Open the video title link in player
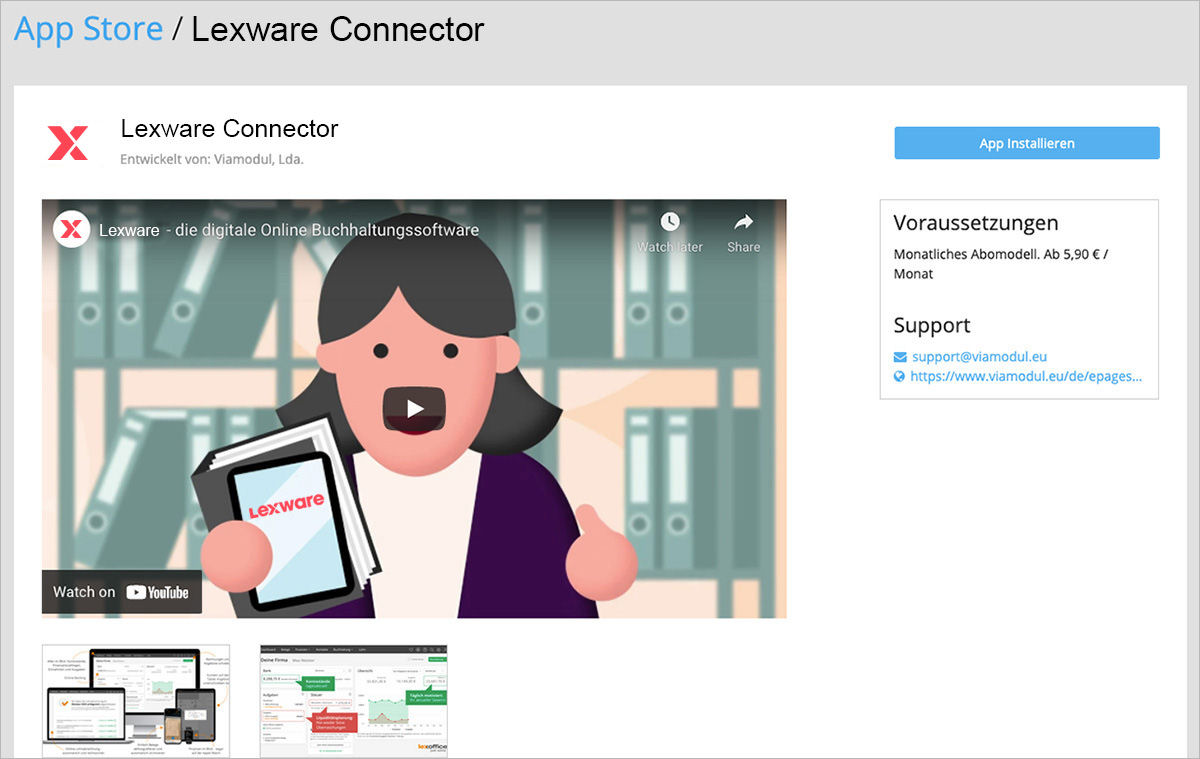 (289, 230)
